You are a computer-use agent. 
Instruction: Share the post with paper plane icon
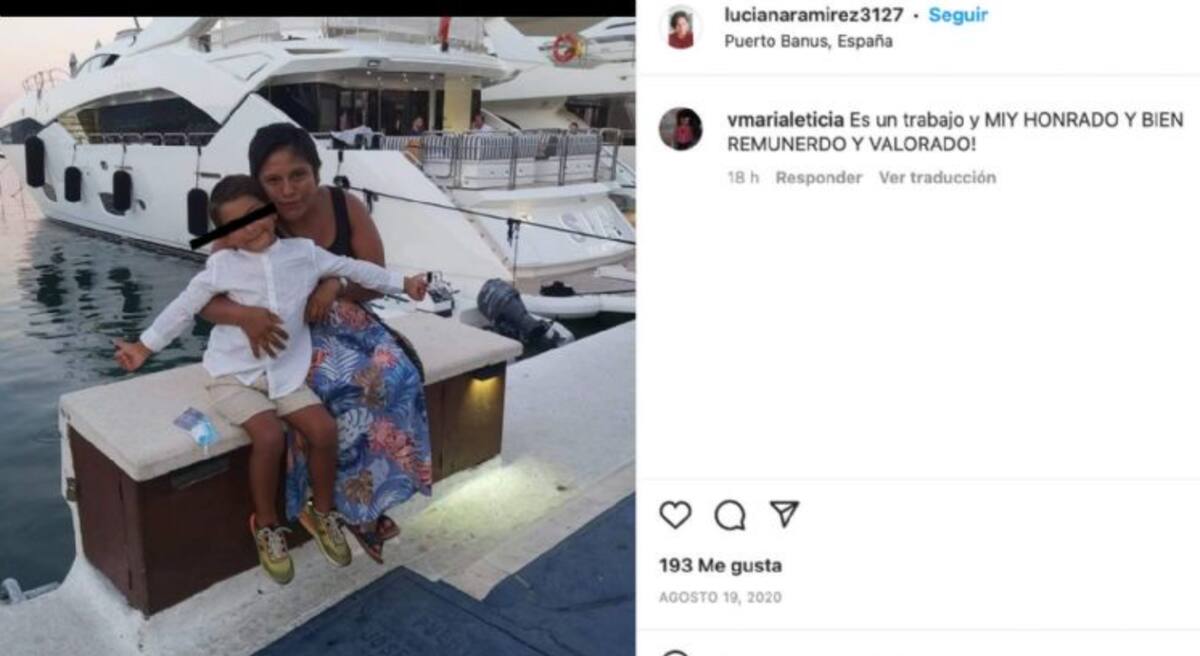(x=785, y=514)
